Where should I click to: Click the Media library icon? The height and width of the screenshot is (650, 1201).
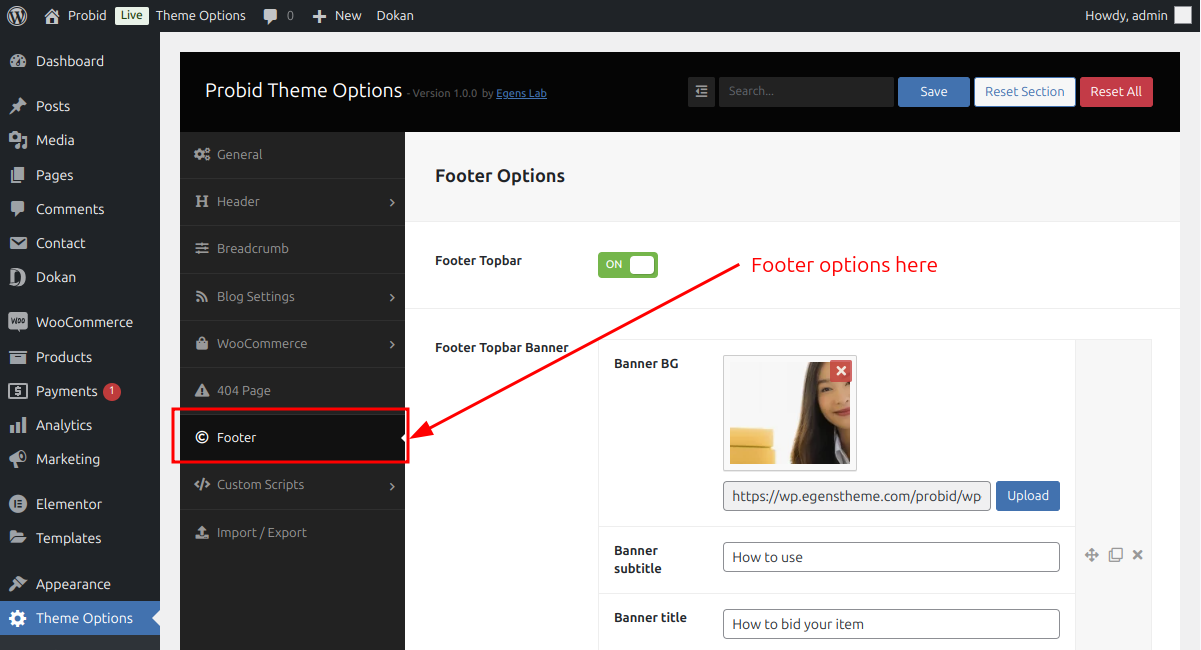(x=18, y=140)
